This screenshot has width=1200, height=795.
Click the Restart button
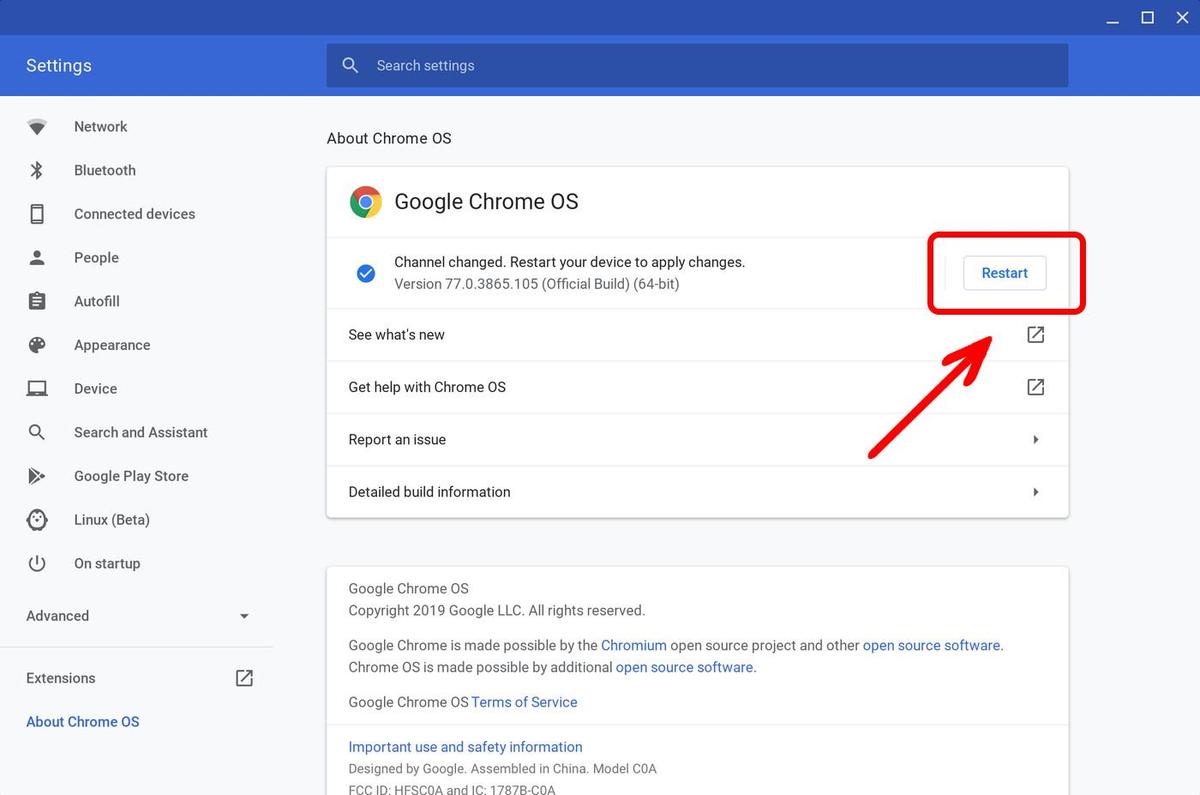(x=1005, y=273)
